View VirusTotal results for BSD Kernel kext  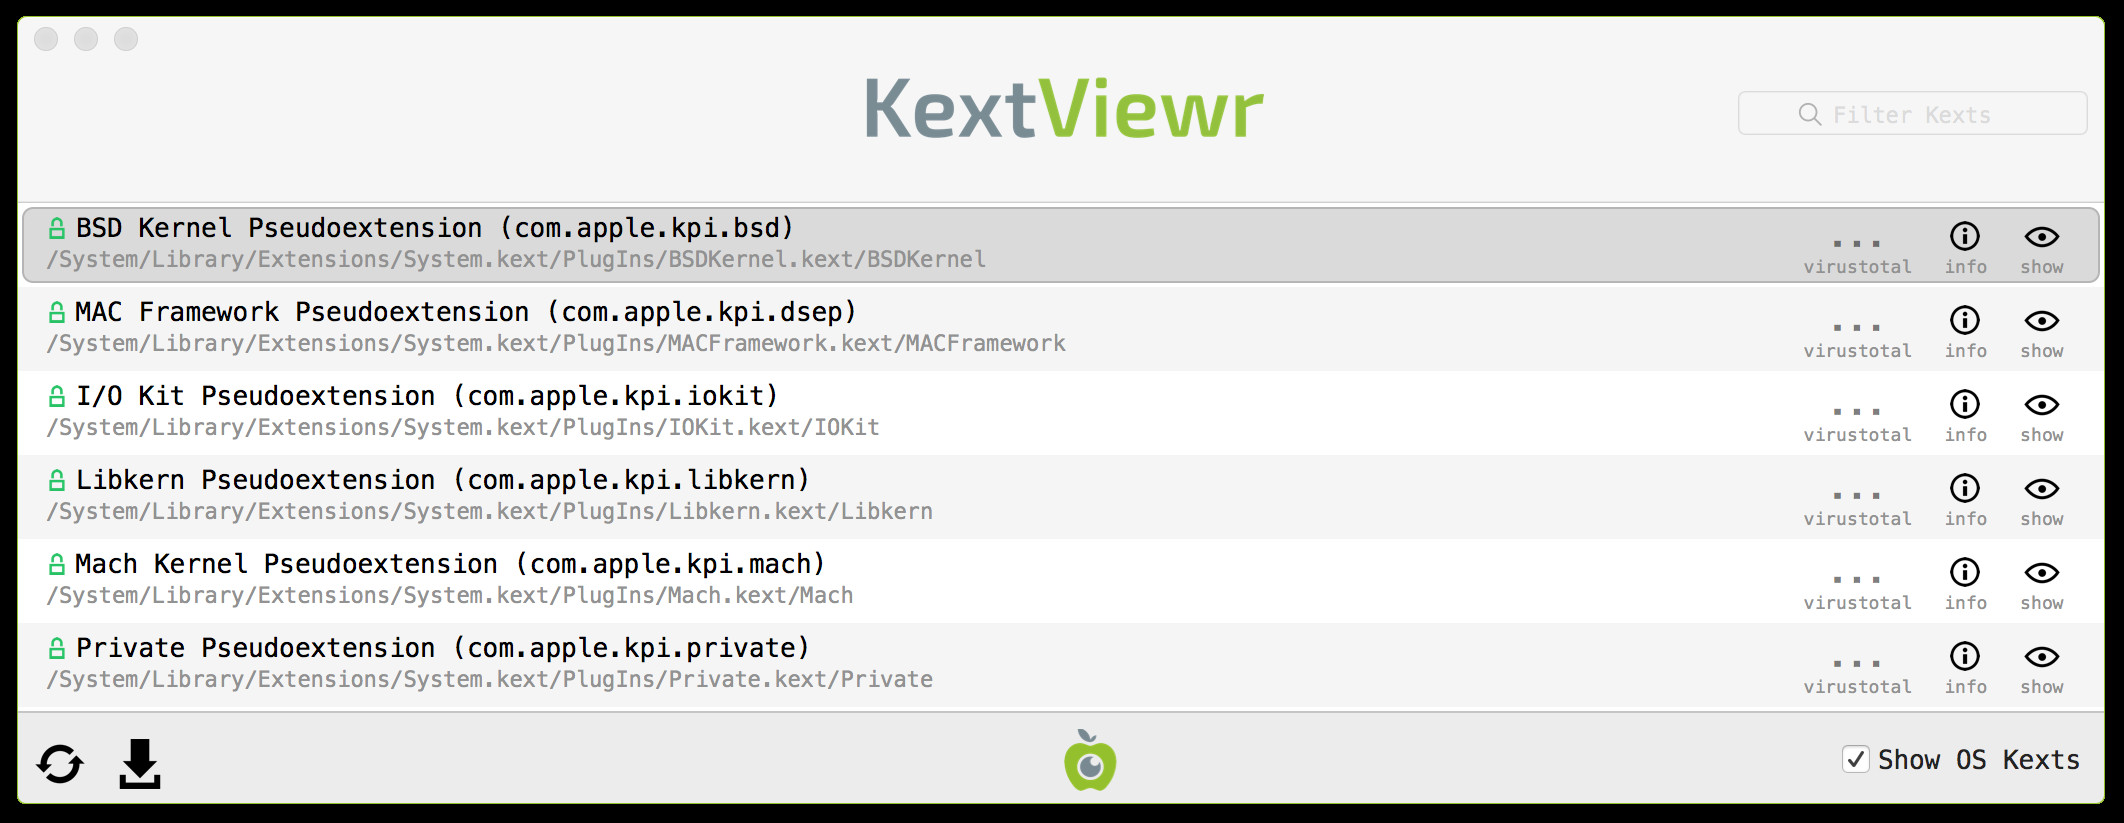[1857, 254]
